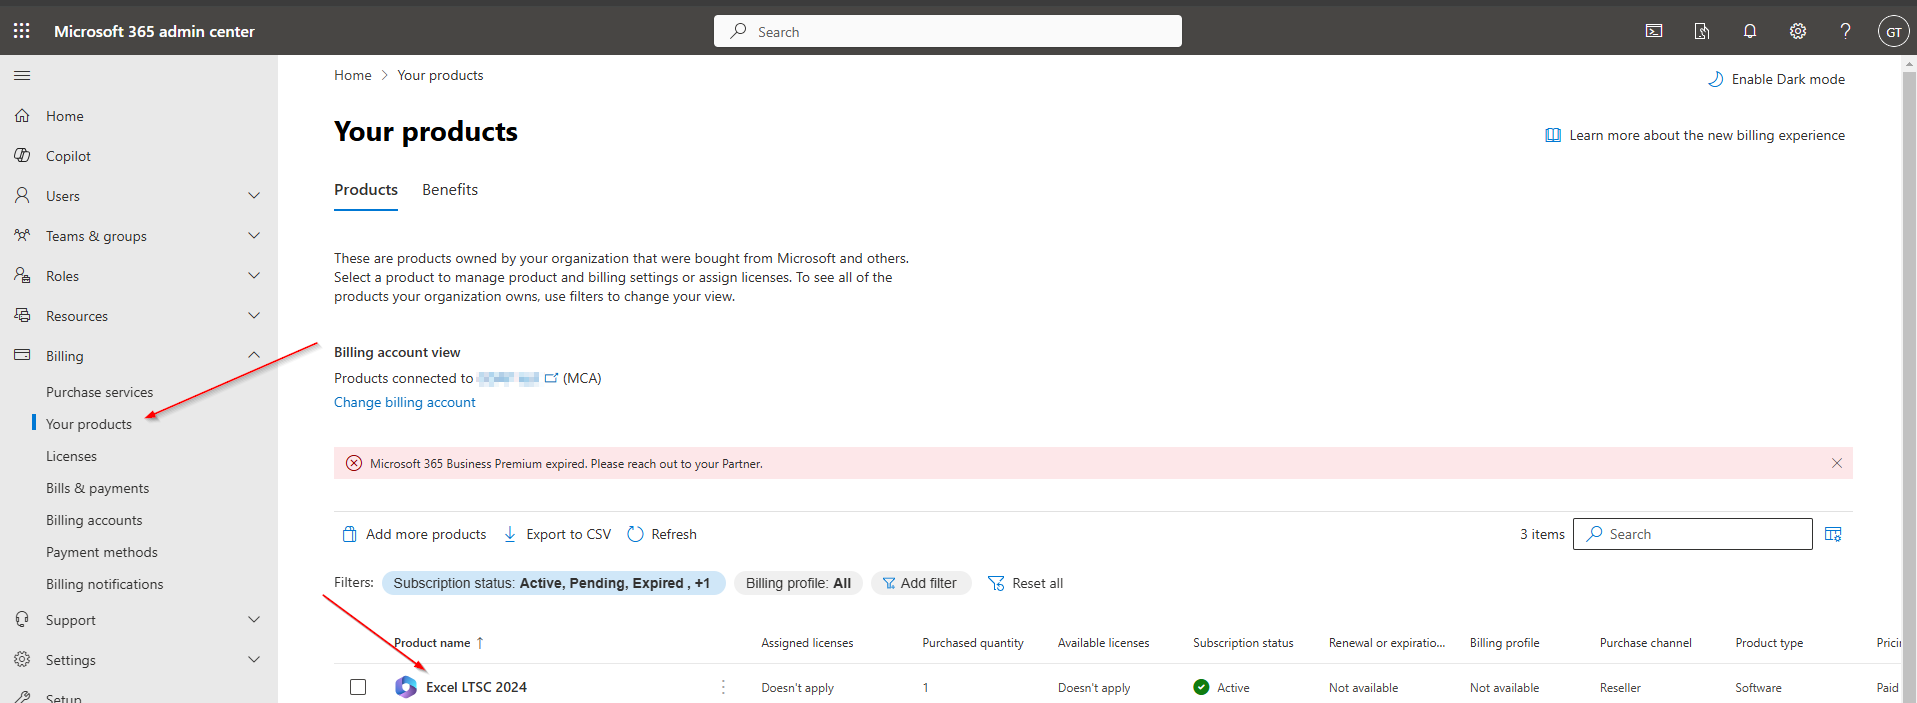The height and width of the screenshot is (703, 1917).
Task: Open the app launcher waffle icon
Action: coord(22,31)
